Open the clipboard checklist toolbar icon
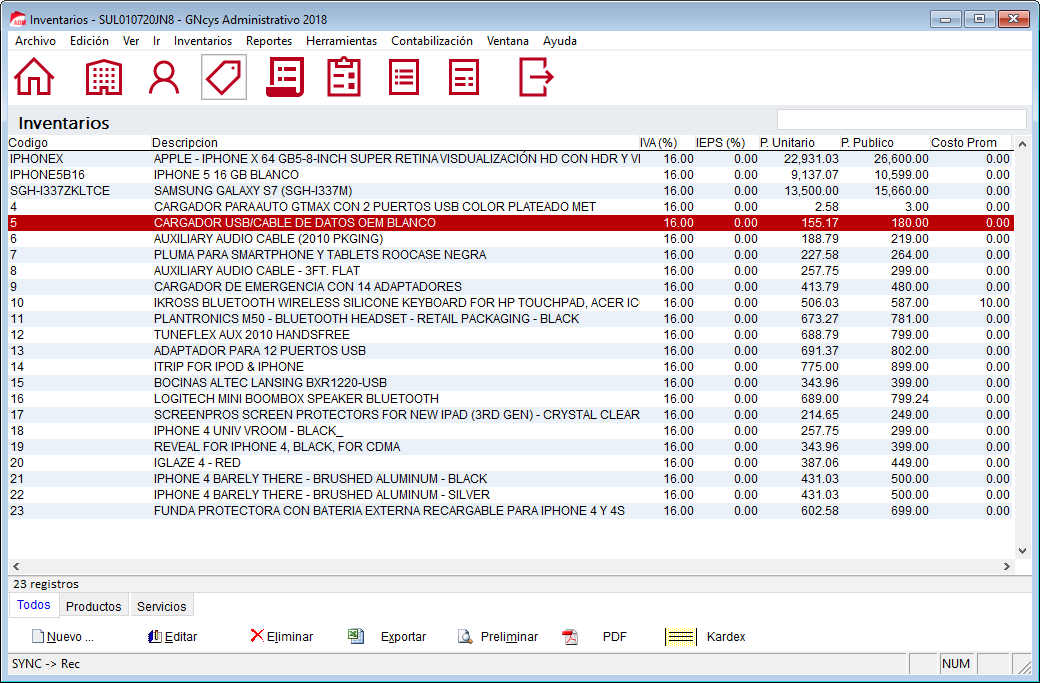The width and height of the screenshot is (1040, 683). [344, 77]
